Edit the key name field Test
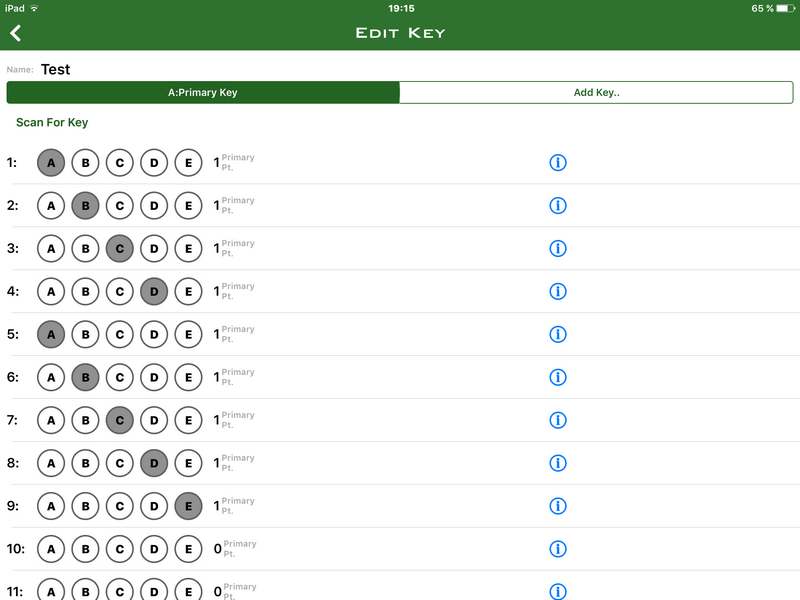This screenshot has width=800, height=600. point(56,69)
